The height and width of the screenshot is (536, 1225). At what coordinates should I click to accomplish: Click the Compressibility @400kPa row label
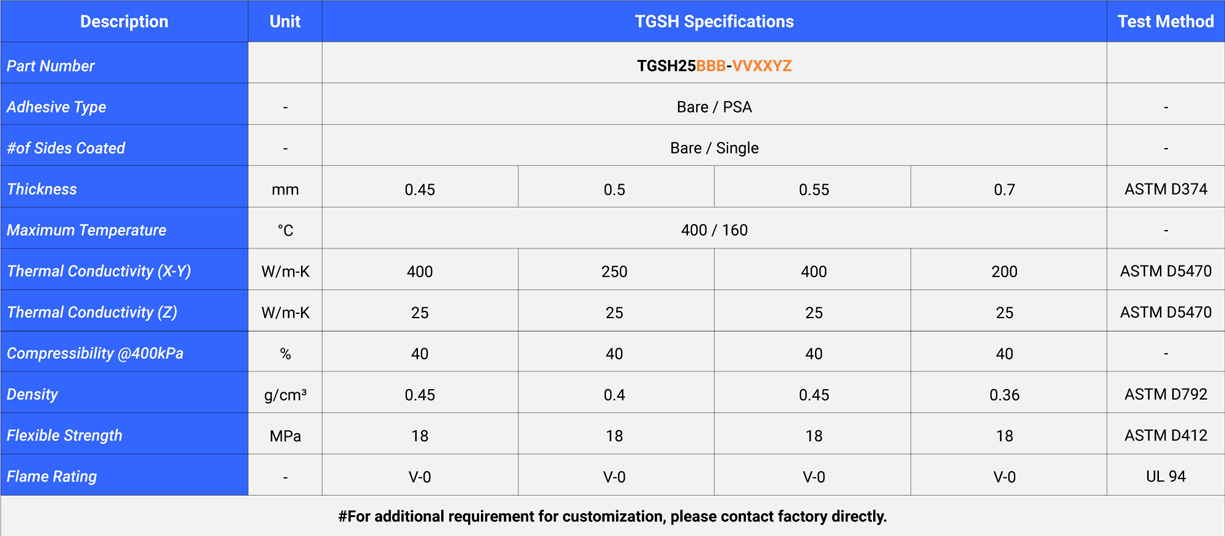tap(95, 353)
